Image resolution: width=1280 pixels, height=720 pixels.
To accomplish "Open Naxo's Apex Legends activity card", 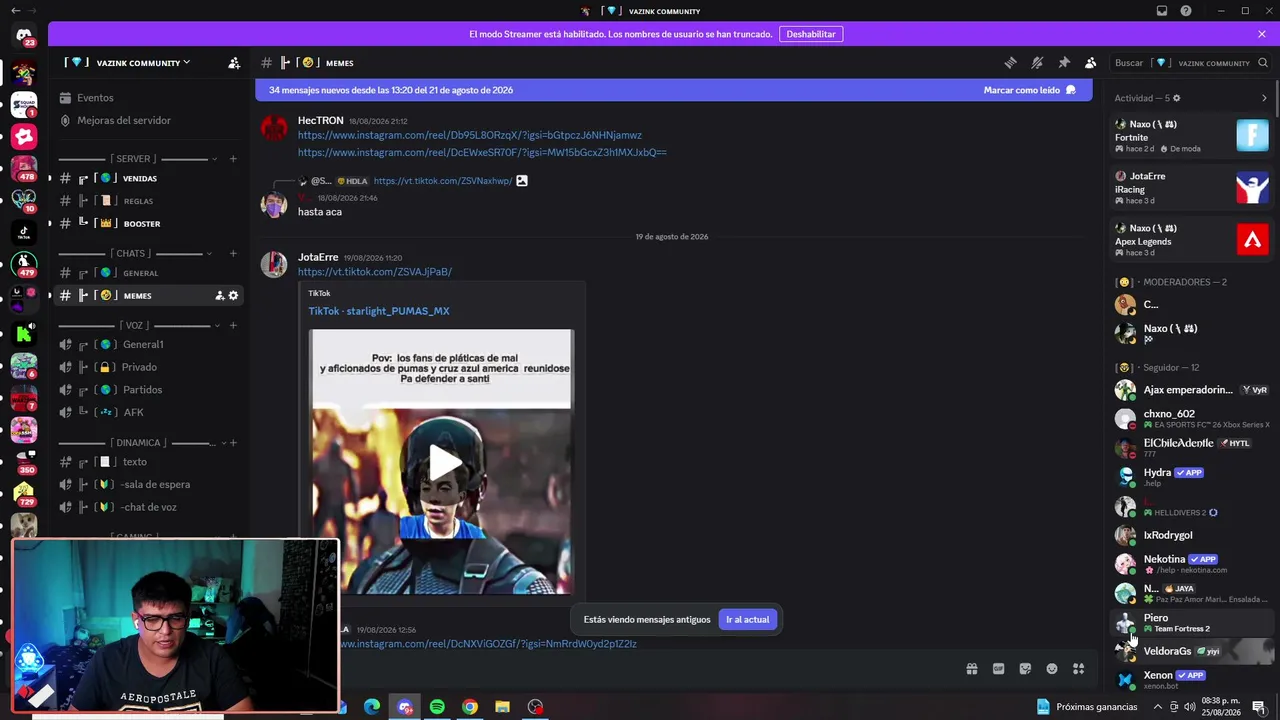I will (1191, 240).
